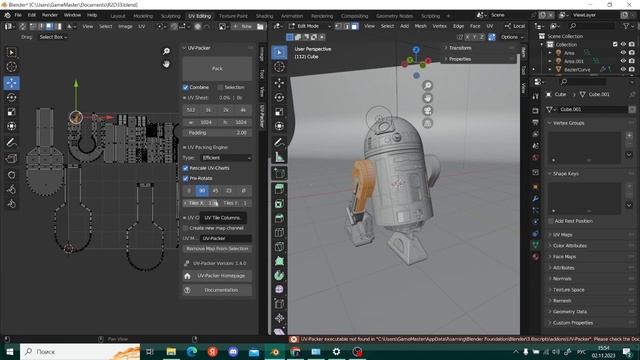Hide the Area light in outliner
The width and height of the screenshot is (640, 360).
point(623,53)
